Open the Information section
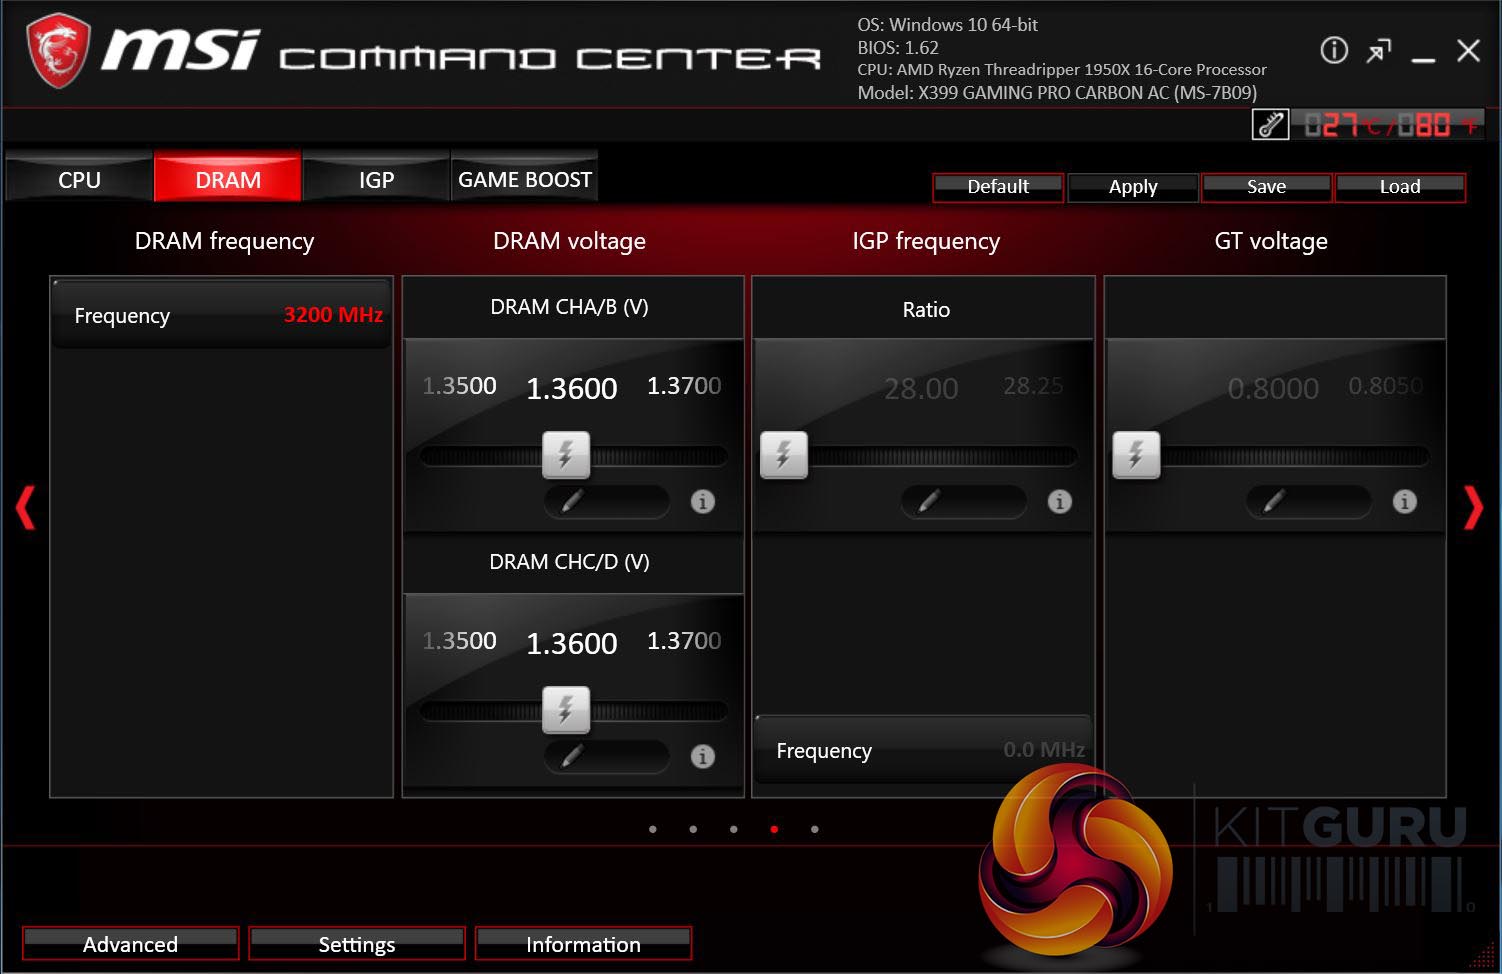This screenshot has height=974, width=1502. point(583,944)
